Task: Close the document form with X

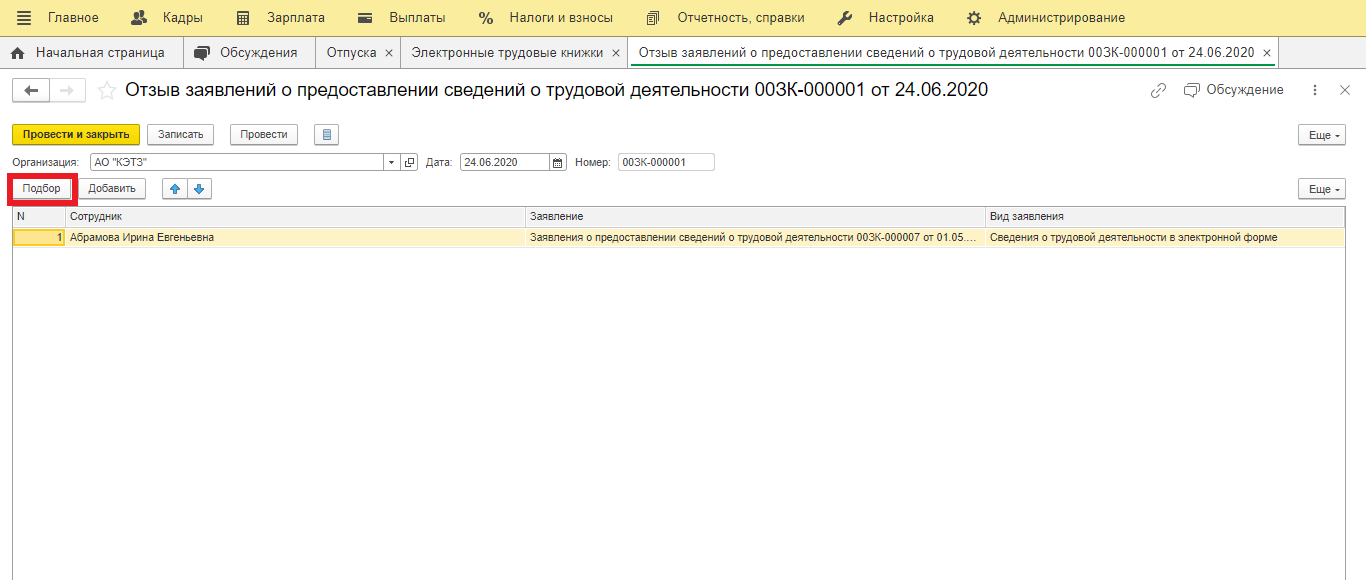Action: [1345, 90]
